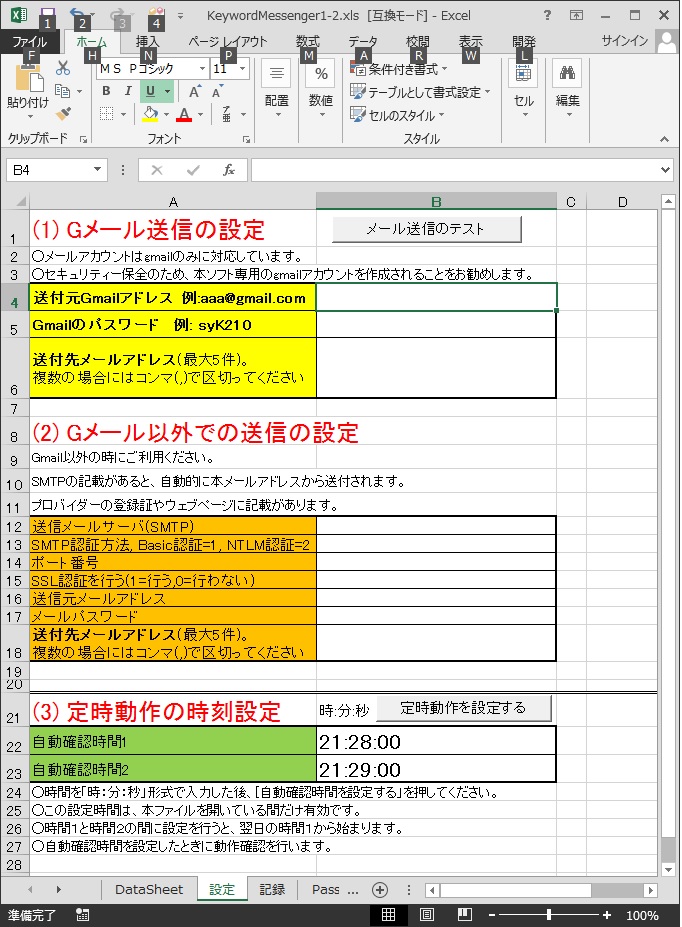Select the 21:28:00 time cell

pos(436,741)
